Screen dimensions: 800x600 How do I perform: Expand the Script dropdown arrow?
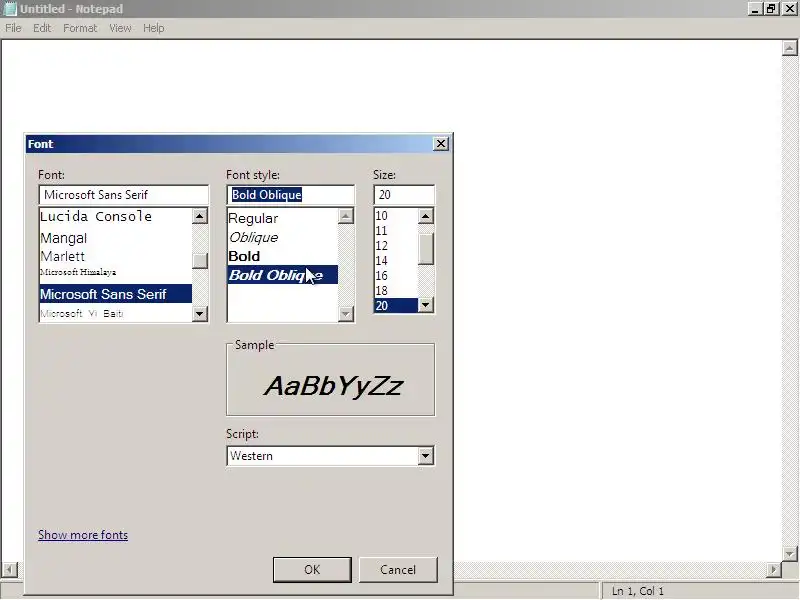[426, 456]
